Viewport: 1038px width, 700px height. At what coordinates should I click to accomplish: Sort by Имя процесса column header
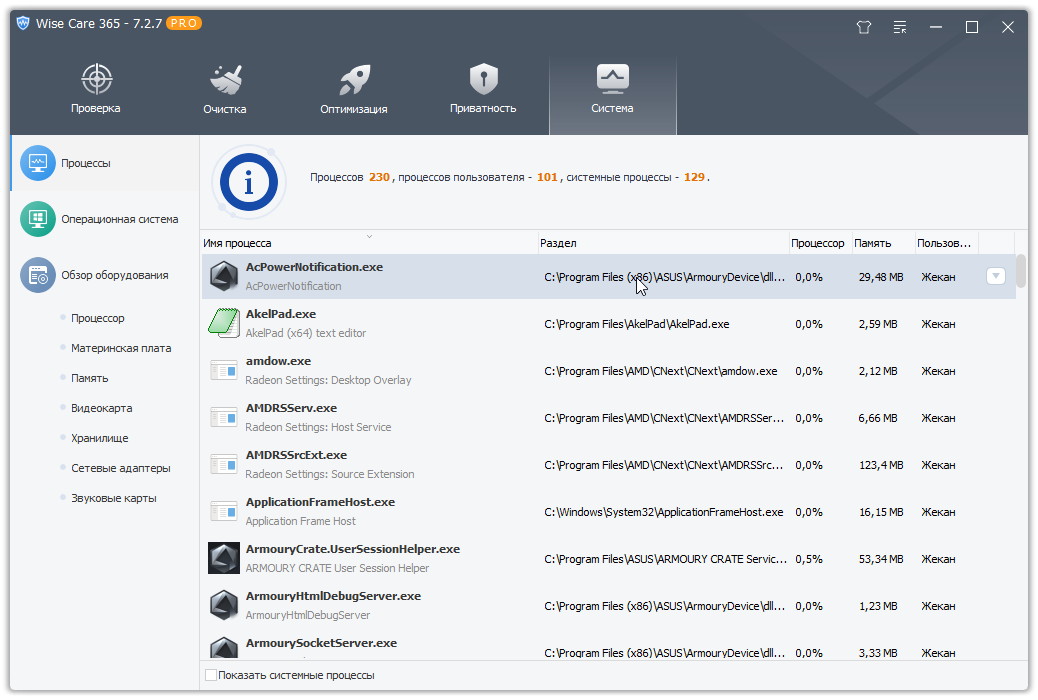369,243
